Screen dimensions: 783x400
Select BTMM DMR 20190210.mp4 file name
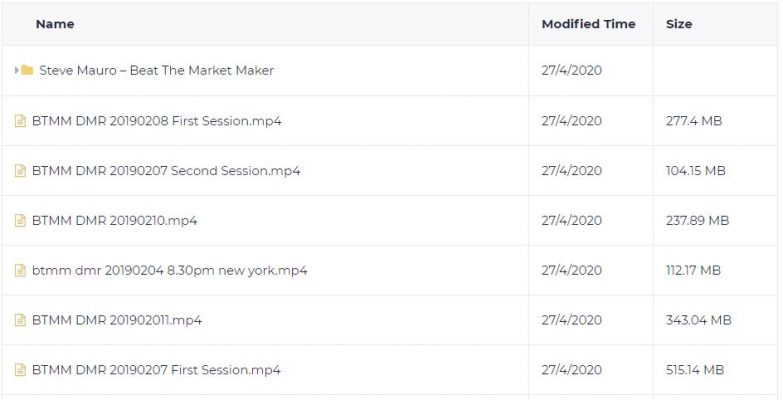coord(114,221)
